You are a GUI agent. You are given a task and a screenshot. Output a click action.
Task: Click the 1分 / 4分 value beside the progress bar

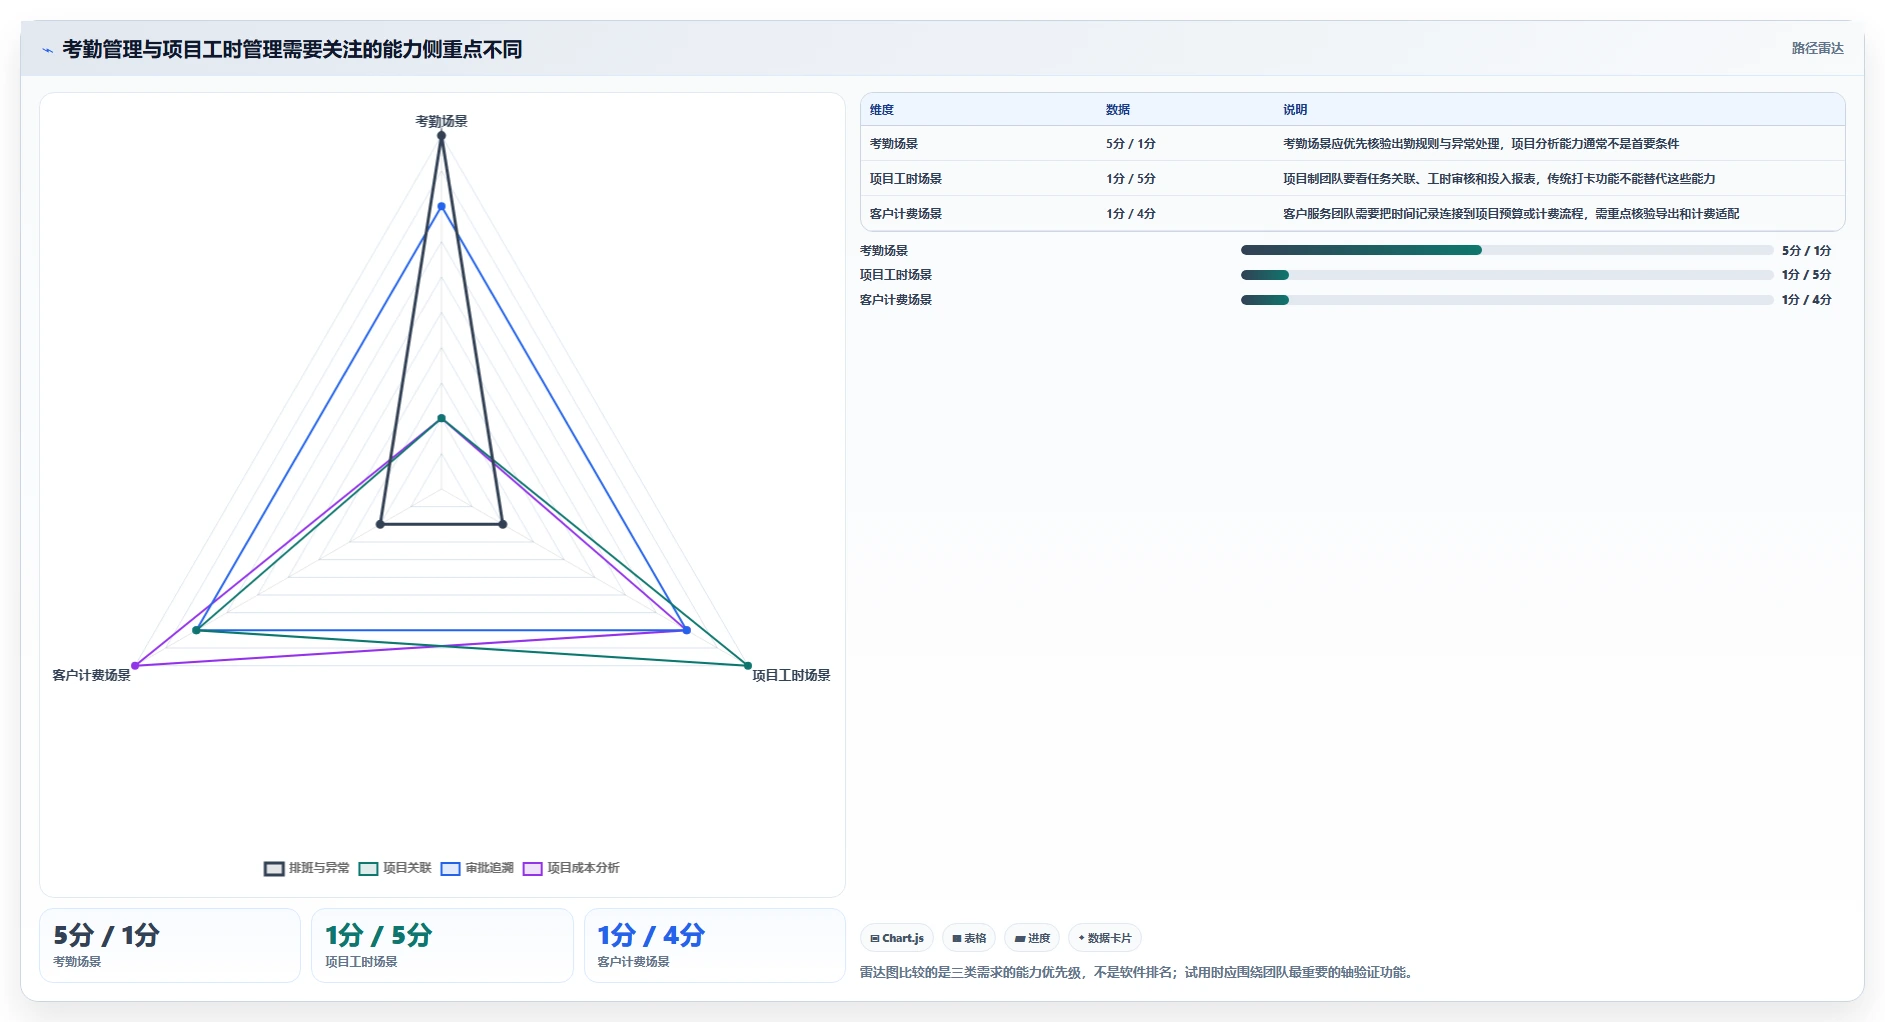[x=1806, y=300]
